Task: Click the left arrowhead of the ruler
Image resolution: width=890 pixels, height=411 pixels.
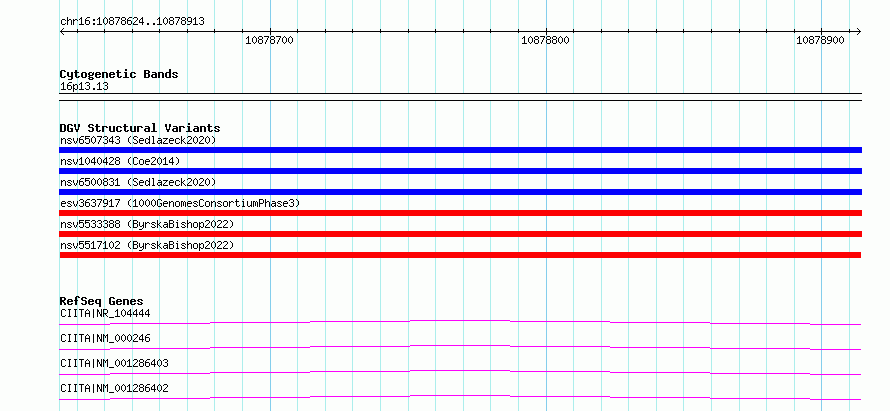Action: tap(62, 31)
